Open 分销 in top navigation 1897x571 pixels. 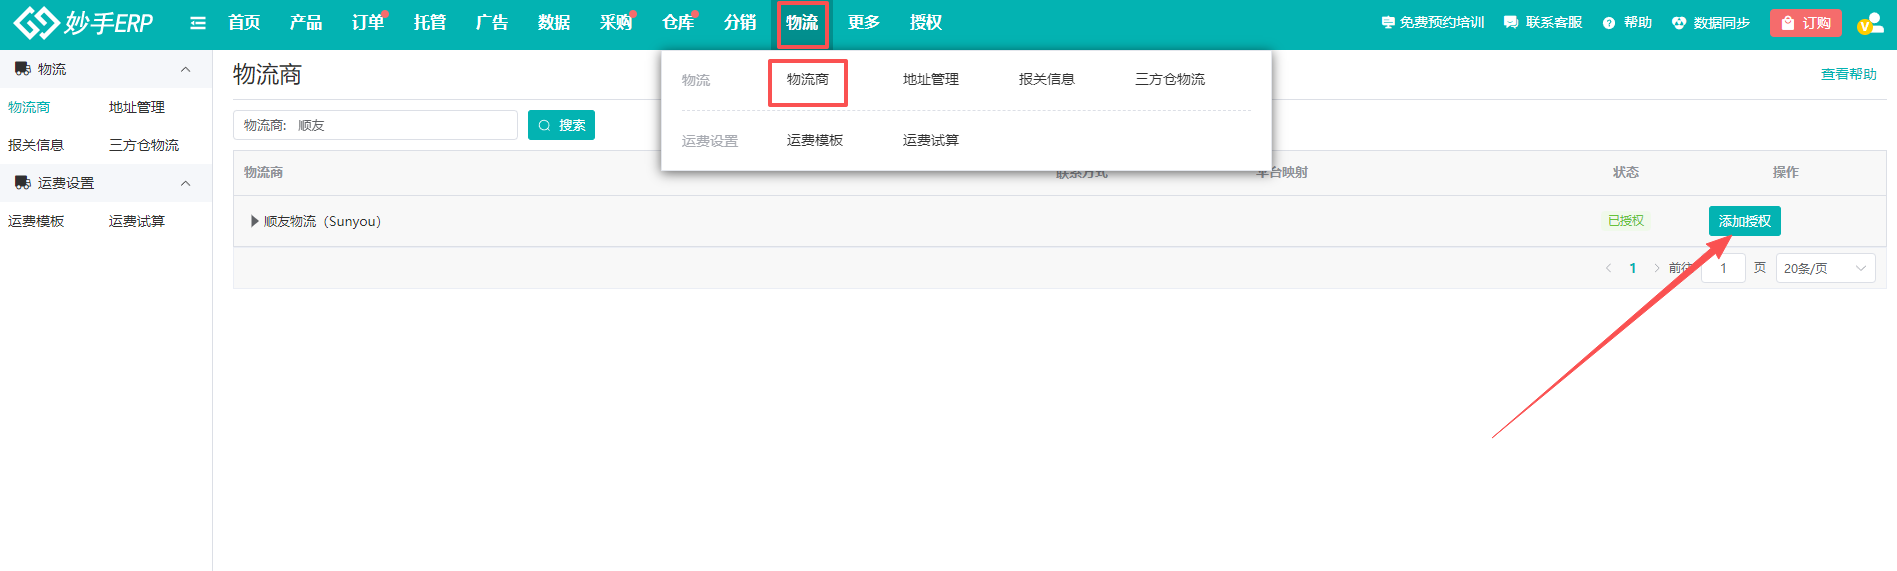[x=740, y=22]
